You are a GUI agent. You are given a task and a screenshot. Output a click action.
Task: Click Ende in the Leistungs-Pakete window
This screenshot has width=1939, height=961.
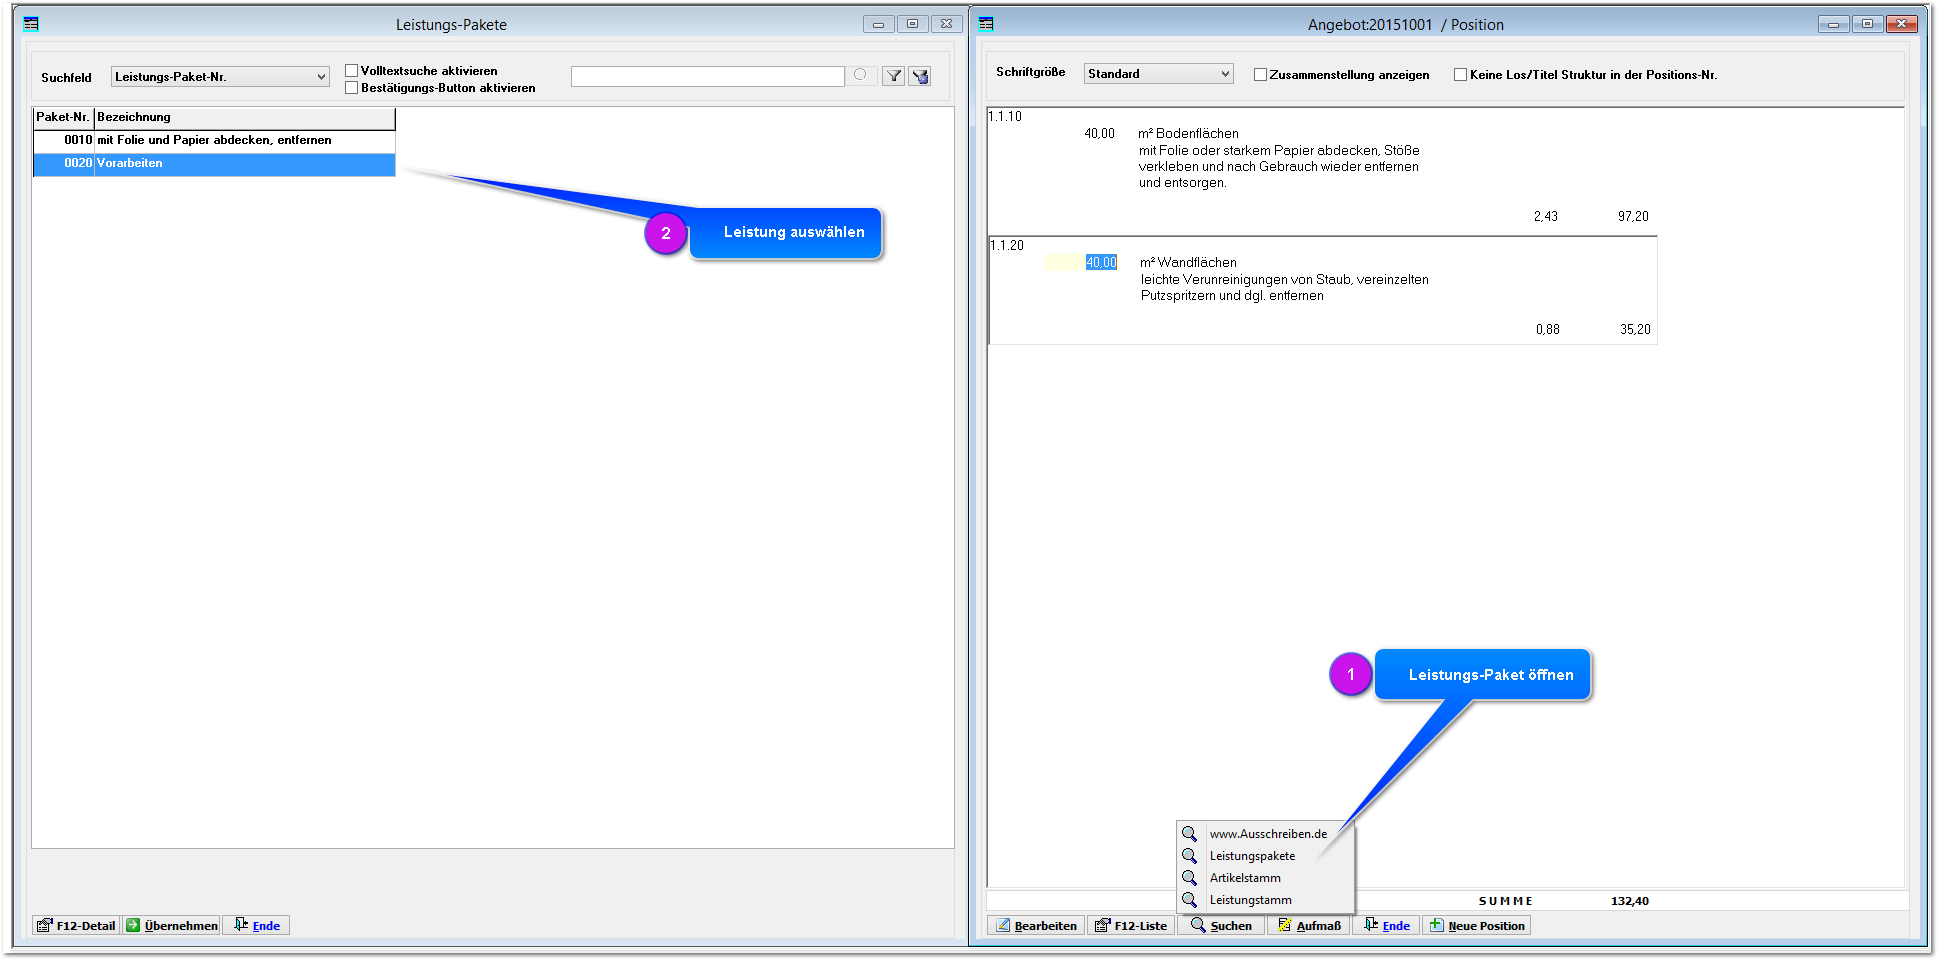click(257, 926)
